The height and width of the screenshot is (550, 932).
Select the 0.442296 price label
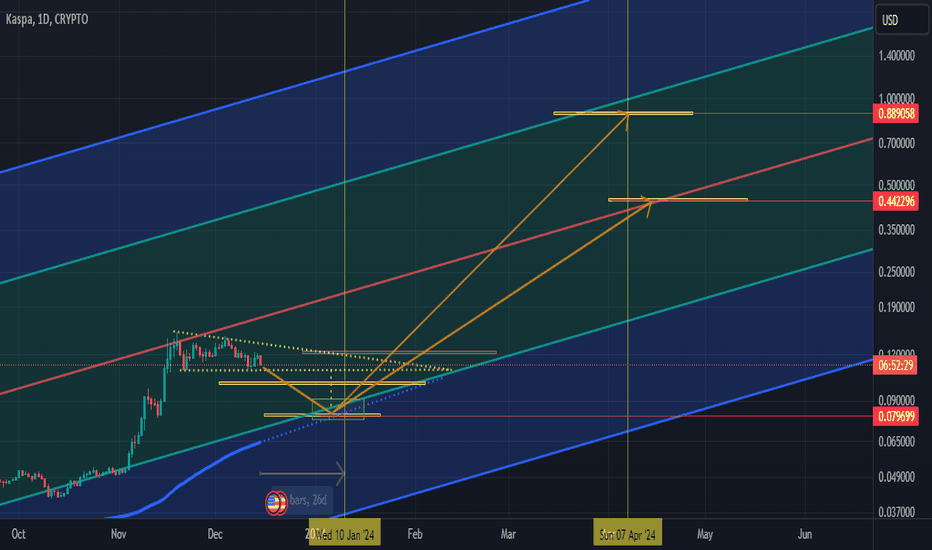point(896,201)
